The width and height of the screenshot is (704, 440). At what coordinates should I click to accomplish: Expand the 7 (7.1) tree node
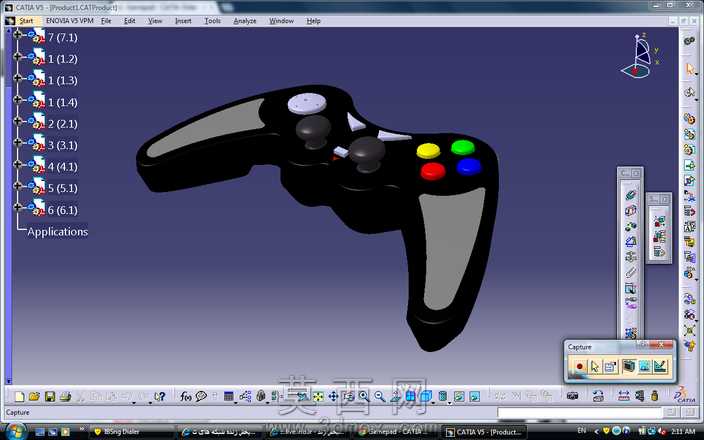(18, 34)
